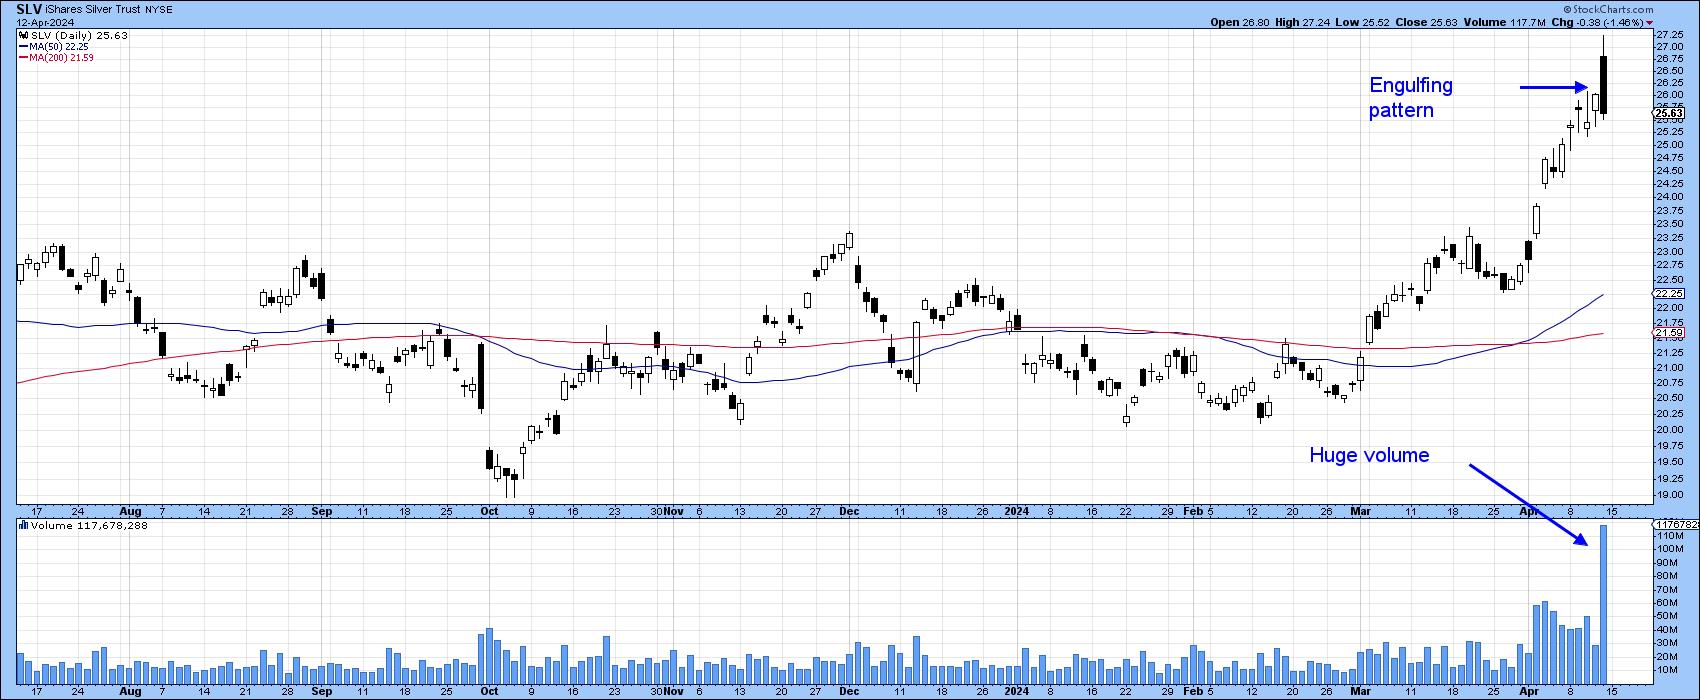The width and height of the screenshot is (1700, 700).
Task: Click the Oct label under the volume panel
Action: point(490,691)
